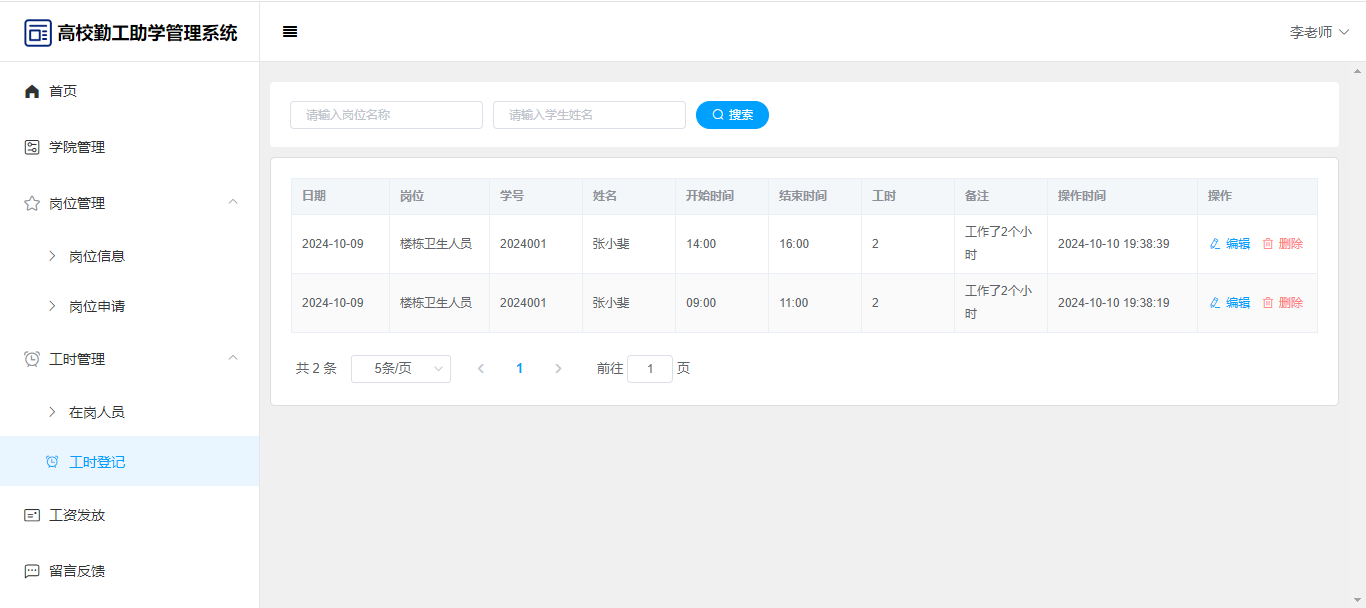Open 学院管理 in sidebar
The height and width of the screenshot is (608, 1366).
click(x=77, y=147)
